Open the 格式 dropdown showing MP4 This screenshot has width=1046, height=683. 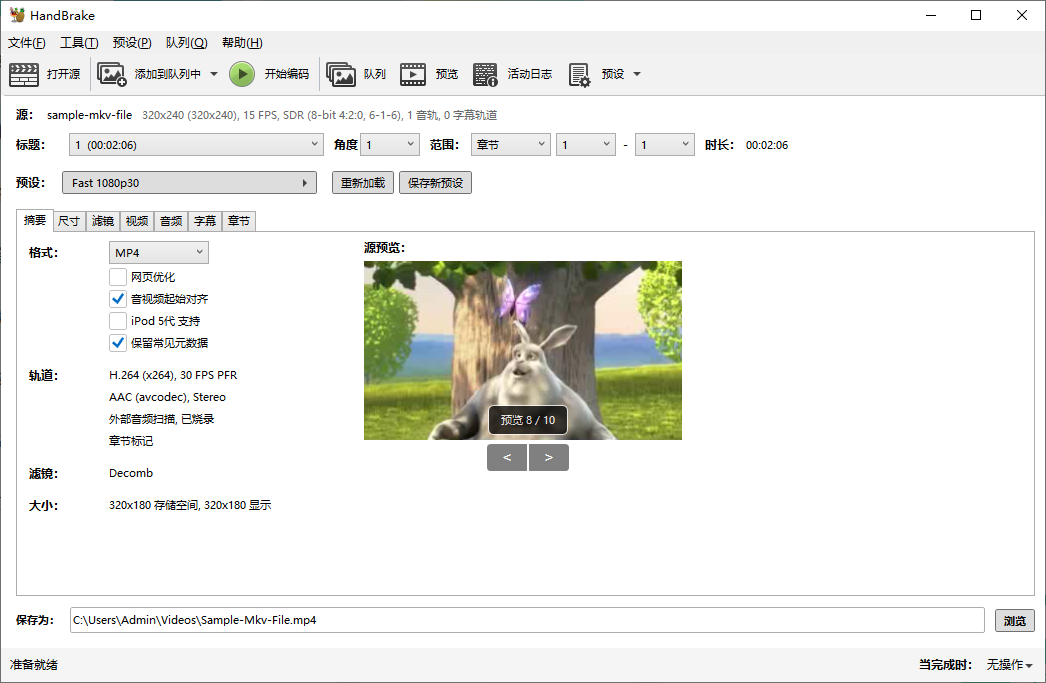pos(158,252)
